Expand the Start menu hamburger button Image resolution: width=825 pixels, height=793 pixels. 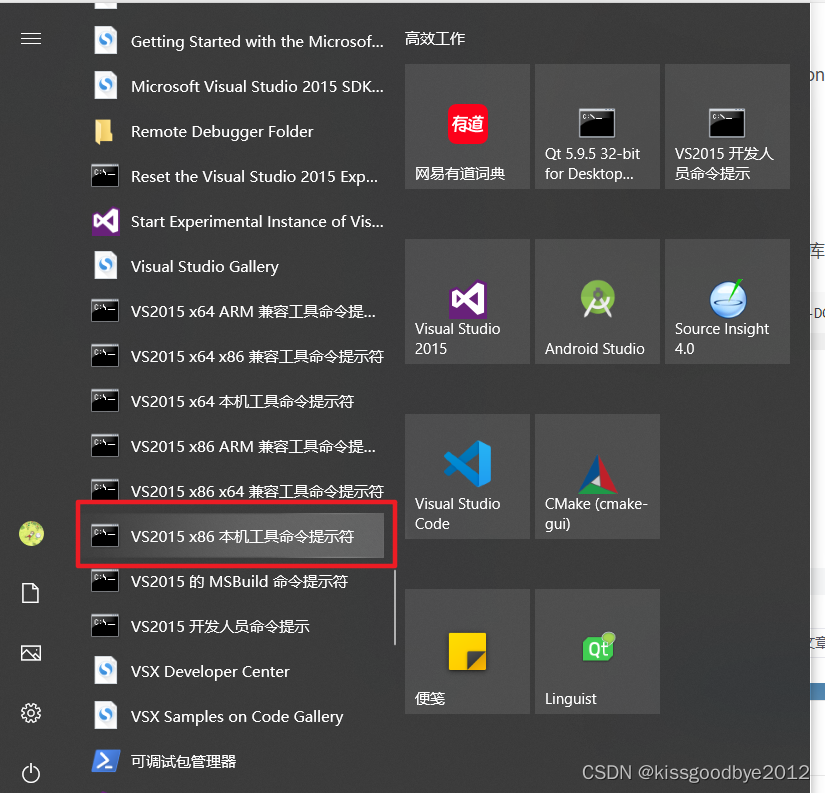31,38
